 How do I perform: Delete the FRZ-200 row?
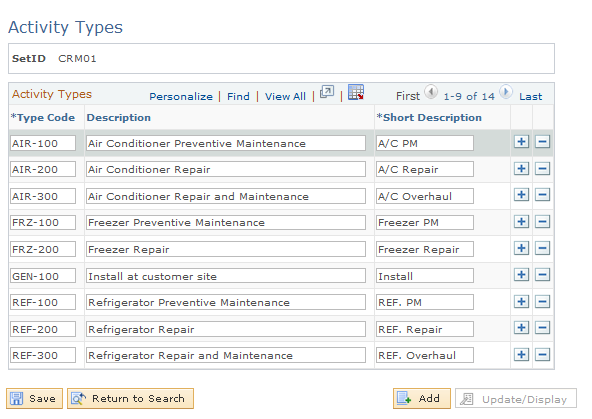pos(542,248)
